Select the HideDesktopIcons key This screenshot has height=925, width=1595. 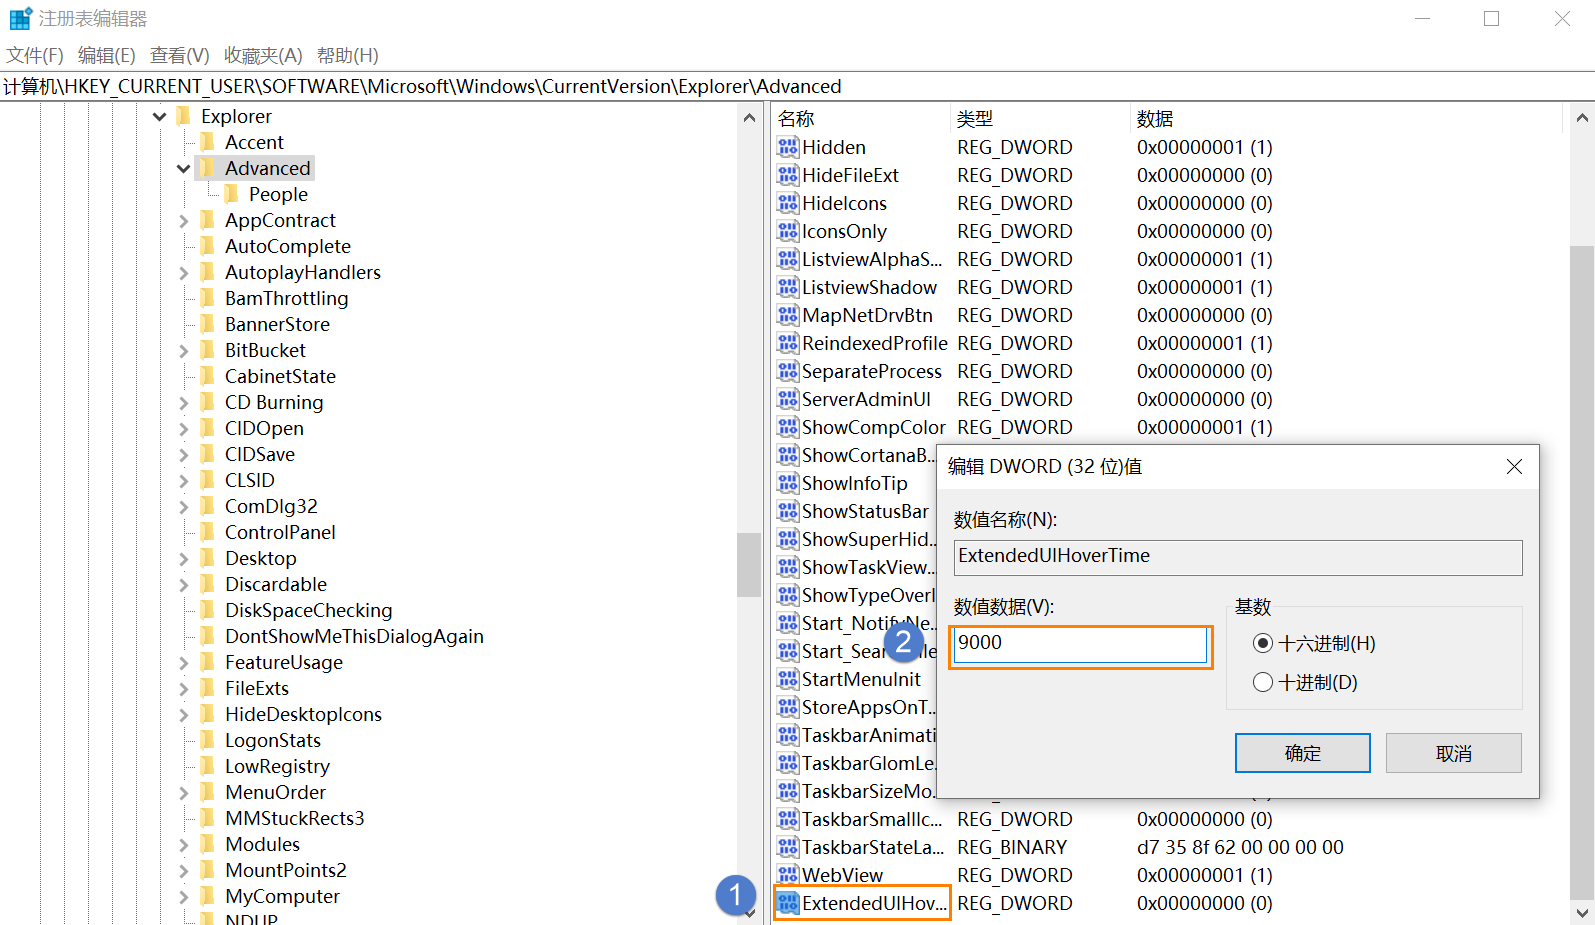303,715
